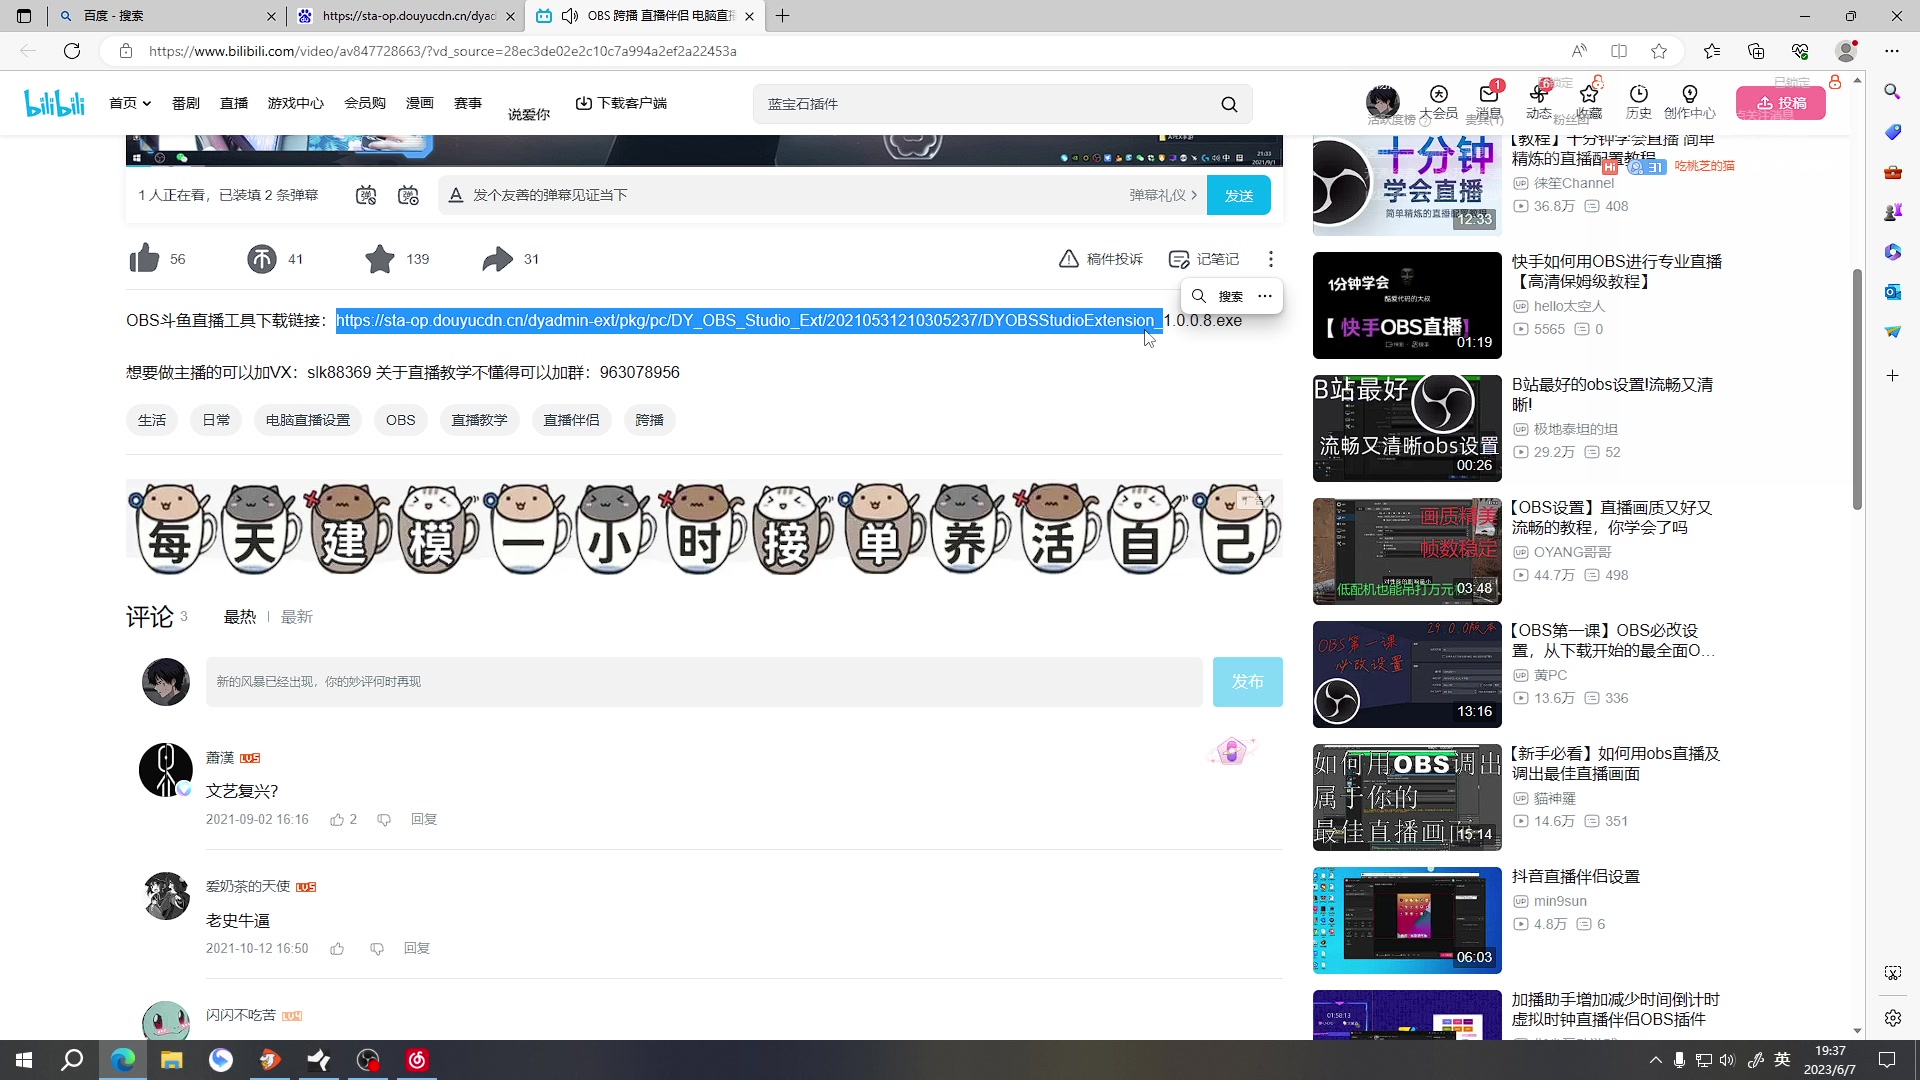Open 番剧 in navigation bar
The height and width of the screenshot is (1080, 1920).
(x=186, y=103)
